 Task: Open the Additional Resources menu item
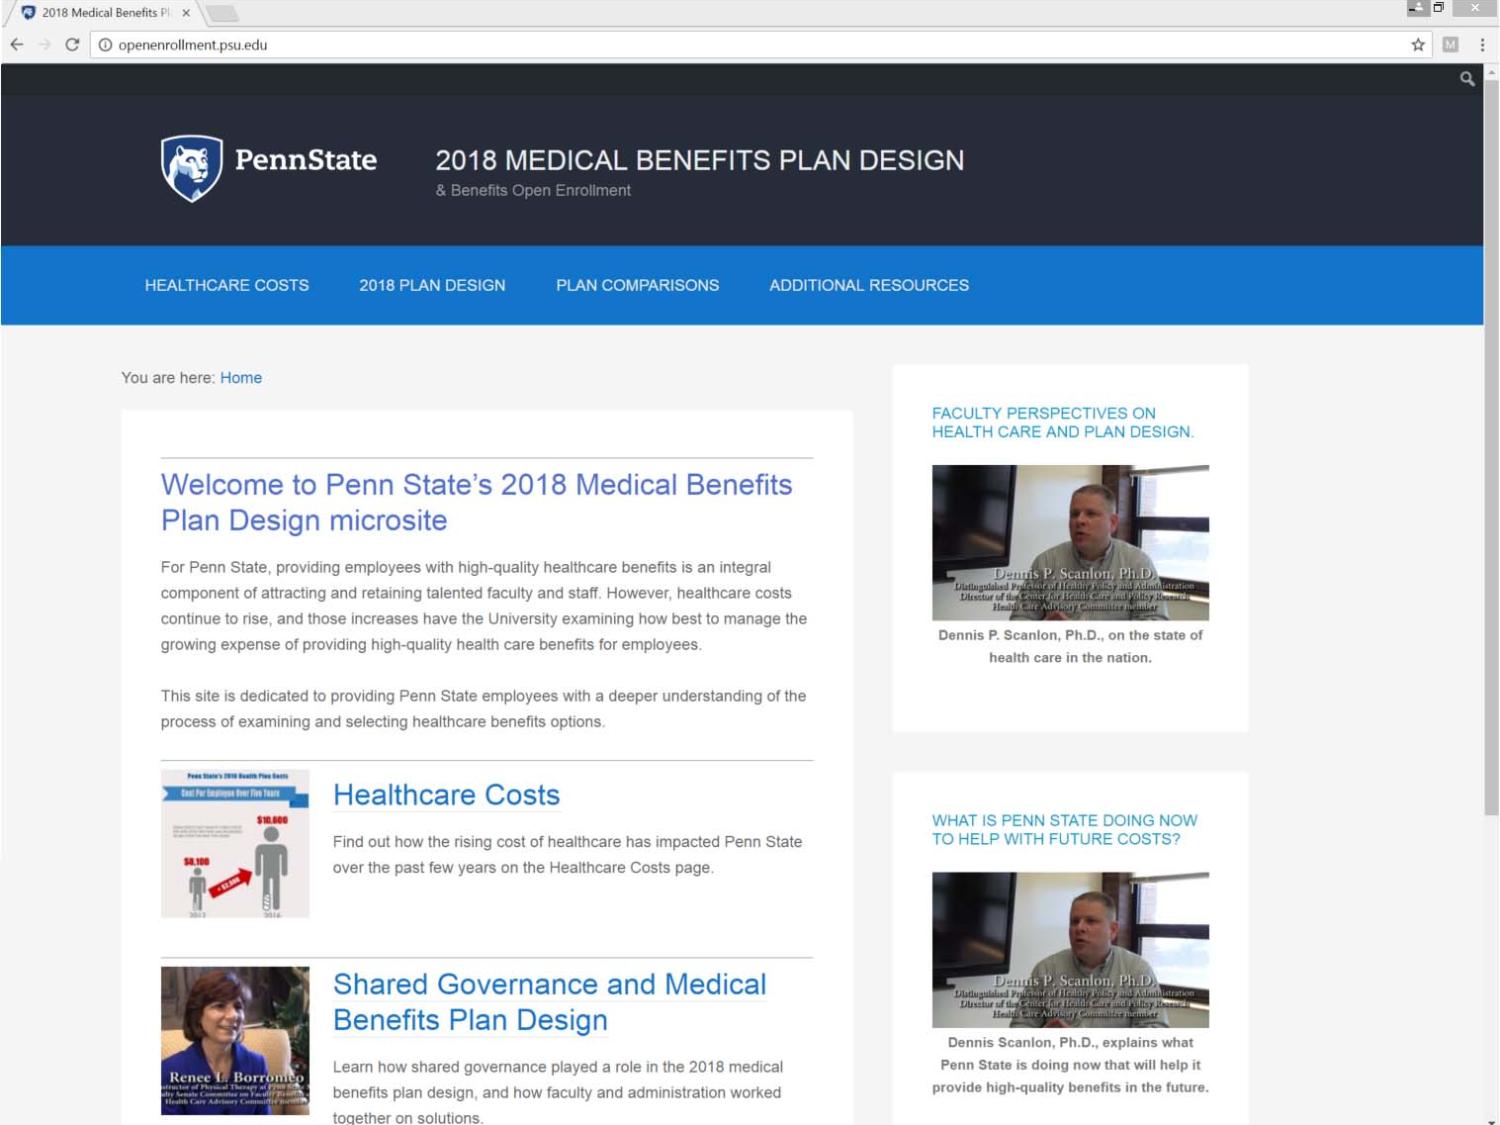869,285
